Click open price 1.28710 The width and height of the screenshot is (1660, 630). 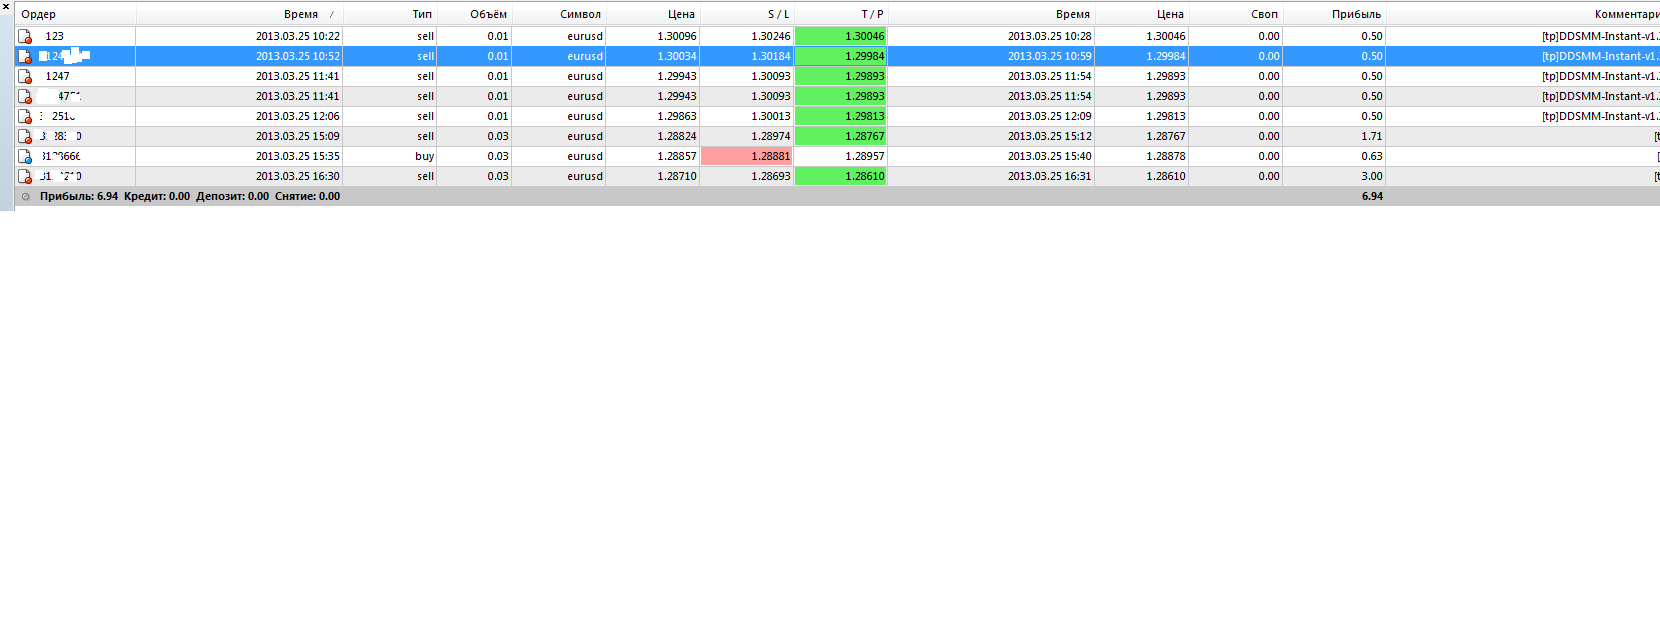coord(677,176)
